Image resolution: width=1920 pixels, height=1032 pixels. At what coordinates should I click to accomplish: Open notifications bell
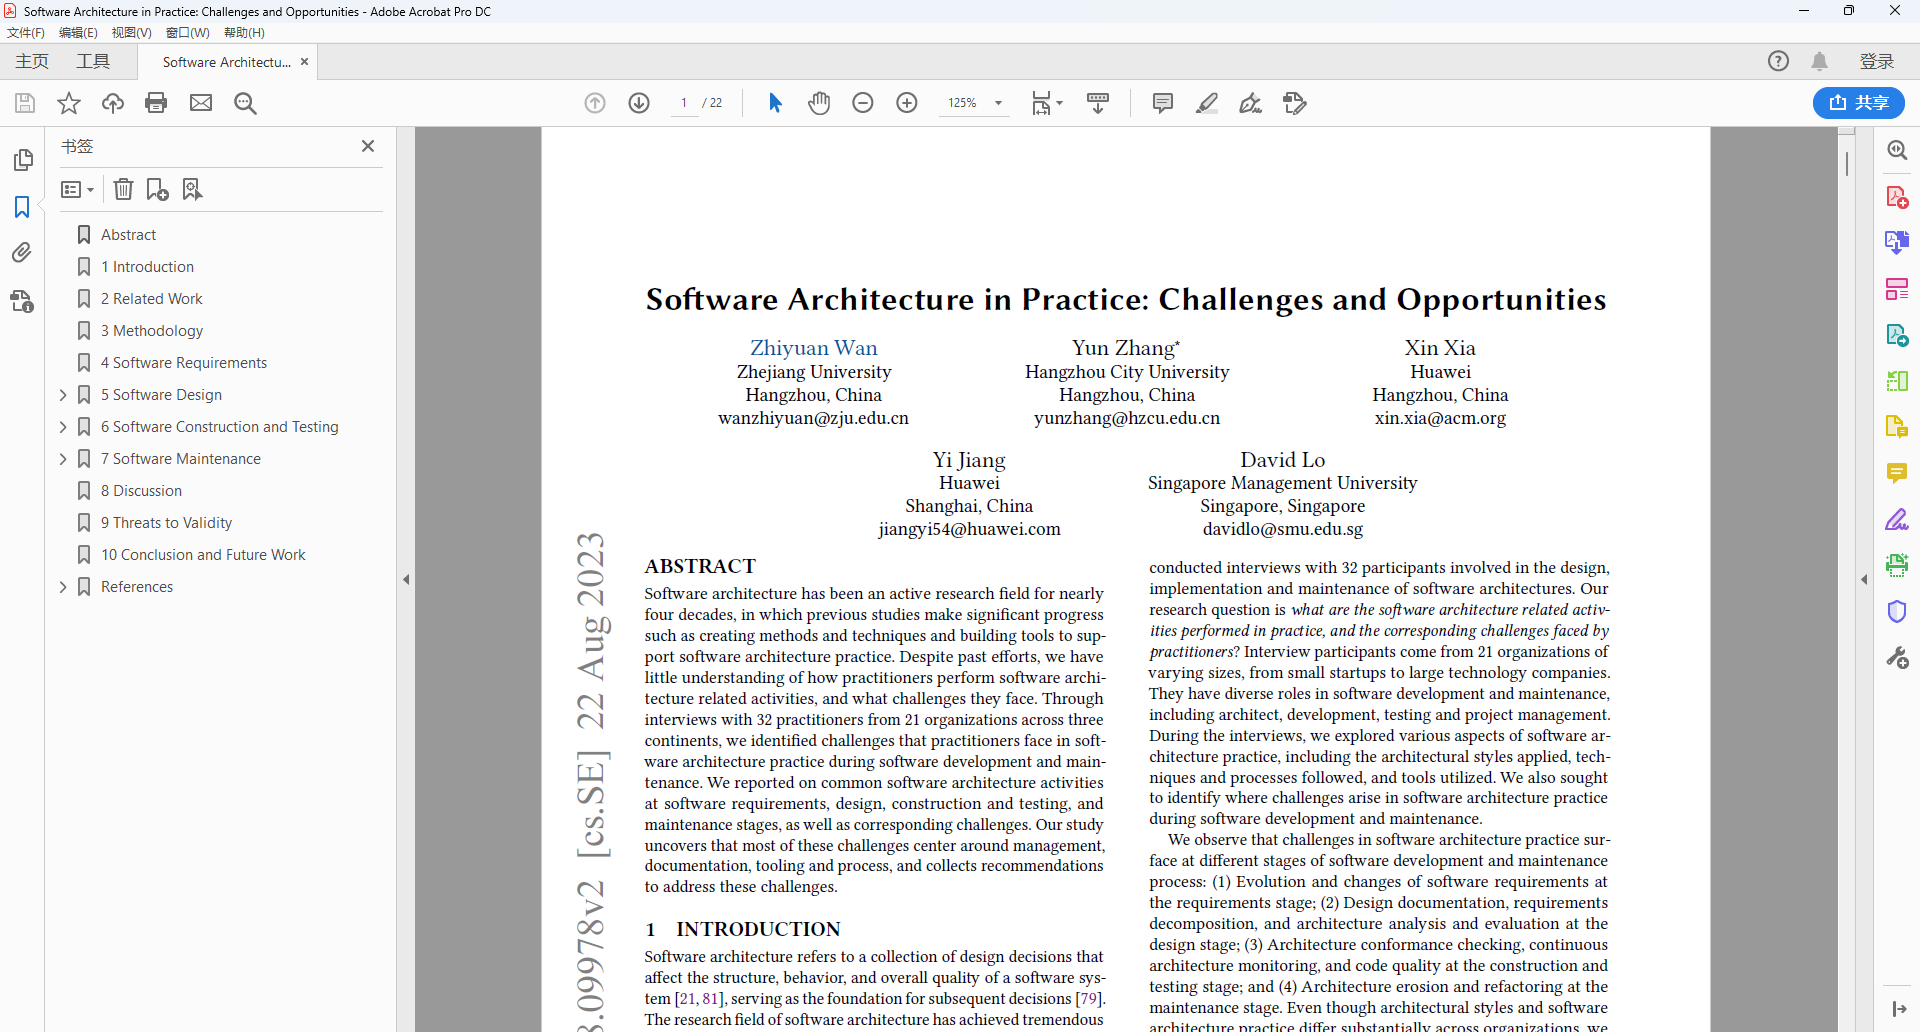pyautogui.click(x=1820, y=62)
